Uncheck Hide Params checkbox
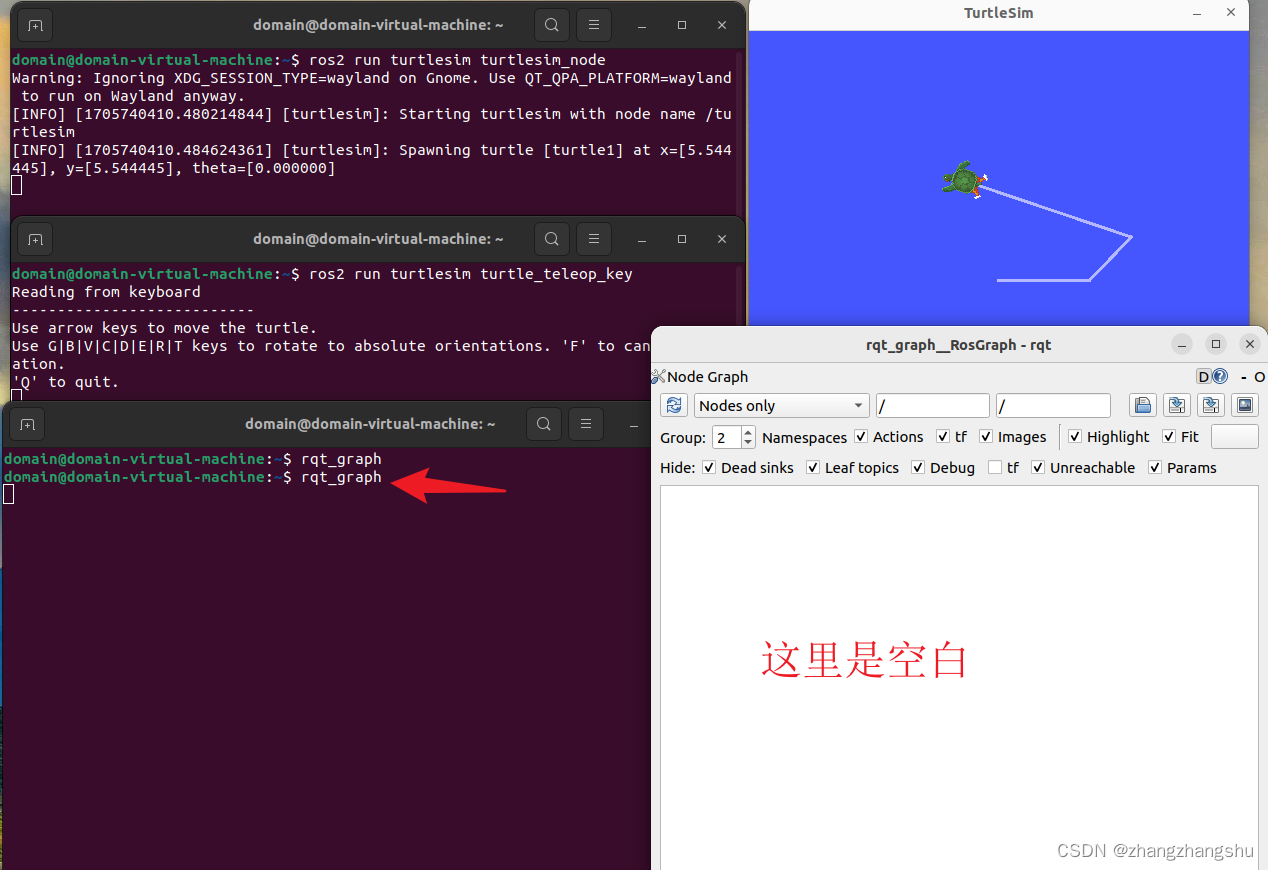Screen dimensions: 1268x870 [x=1155, y=468]
